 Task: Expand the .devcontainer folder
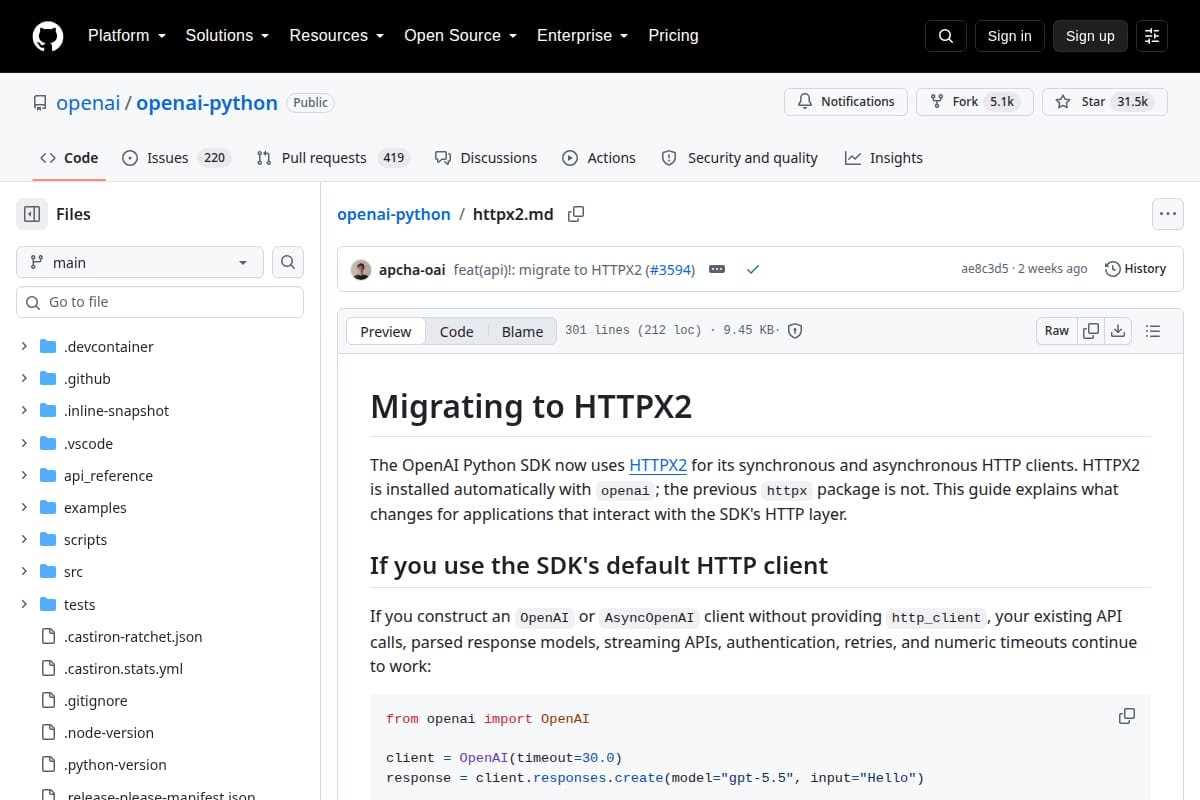24,347
